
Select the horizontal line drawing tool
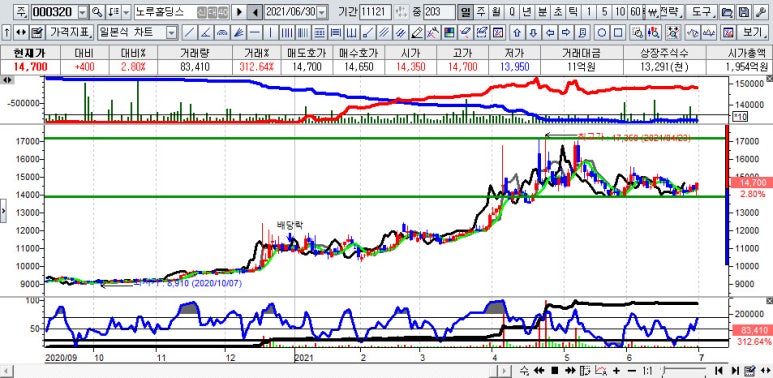tap(254, 33)
